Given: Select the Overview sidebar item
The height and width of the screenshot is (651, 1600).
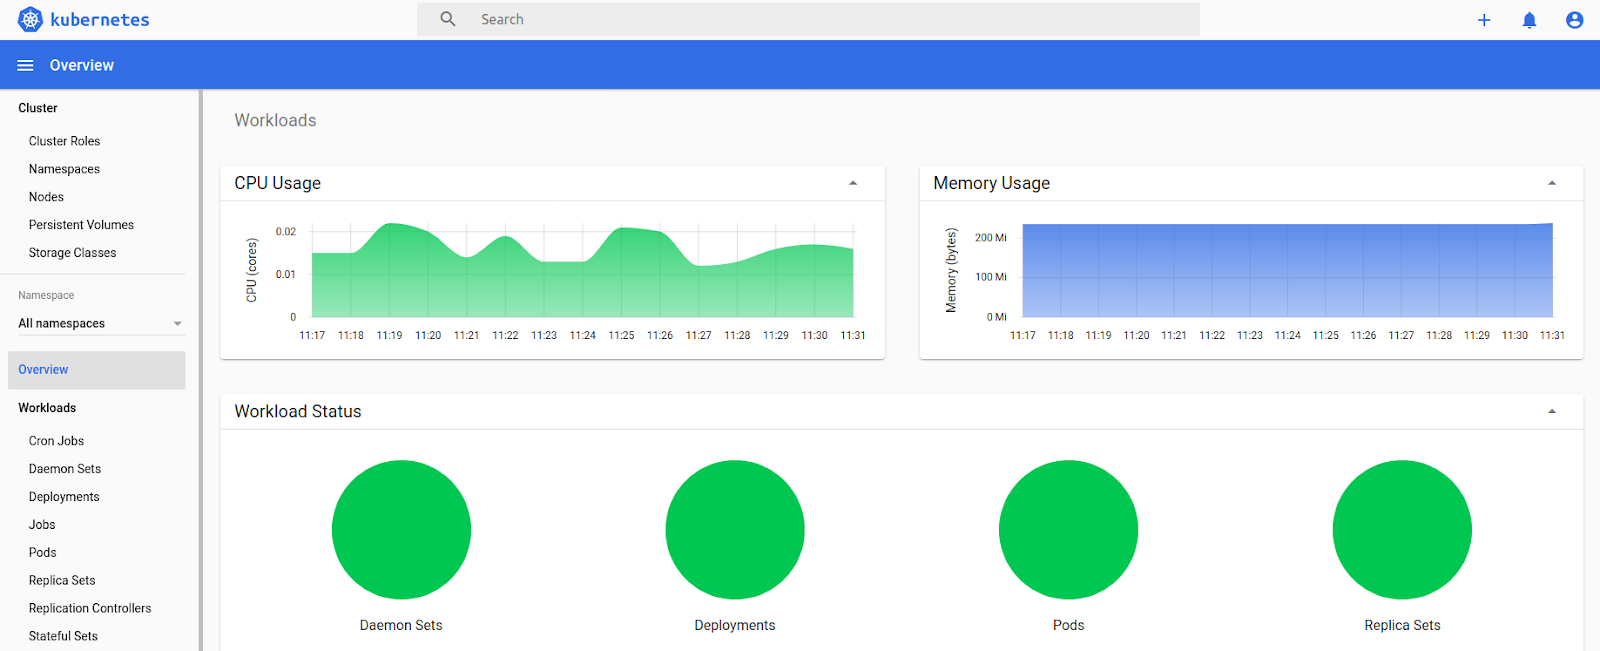Looking at the screenshot, I should tap(96, 370).
